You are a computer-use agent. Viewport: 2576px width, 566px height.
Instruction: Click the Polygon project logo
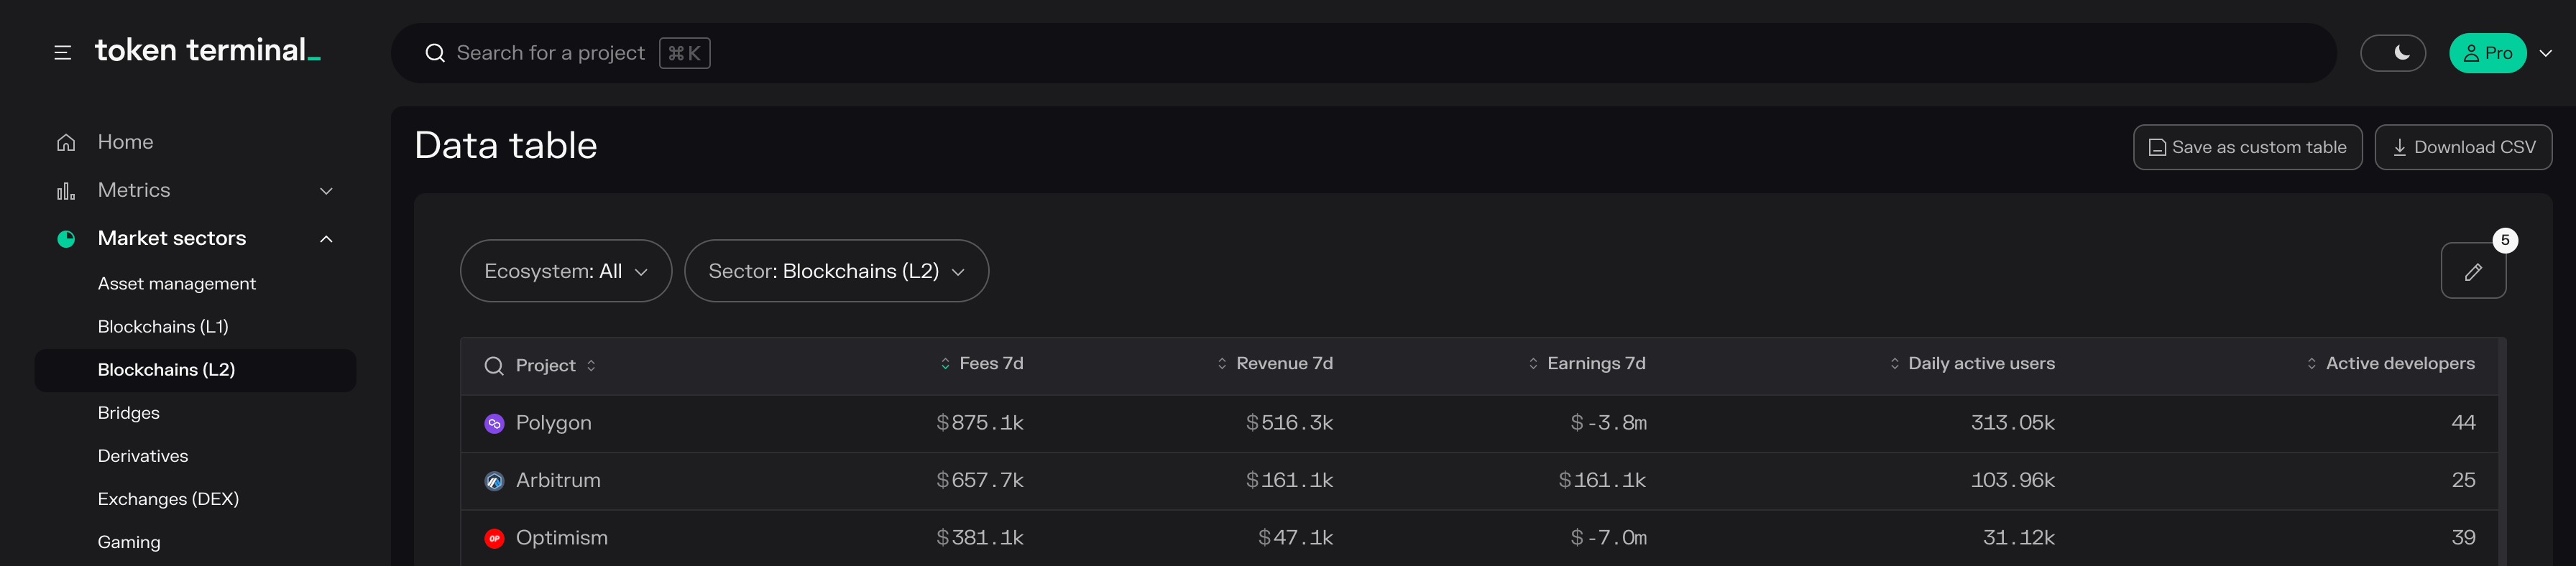(494, 424)
